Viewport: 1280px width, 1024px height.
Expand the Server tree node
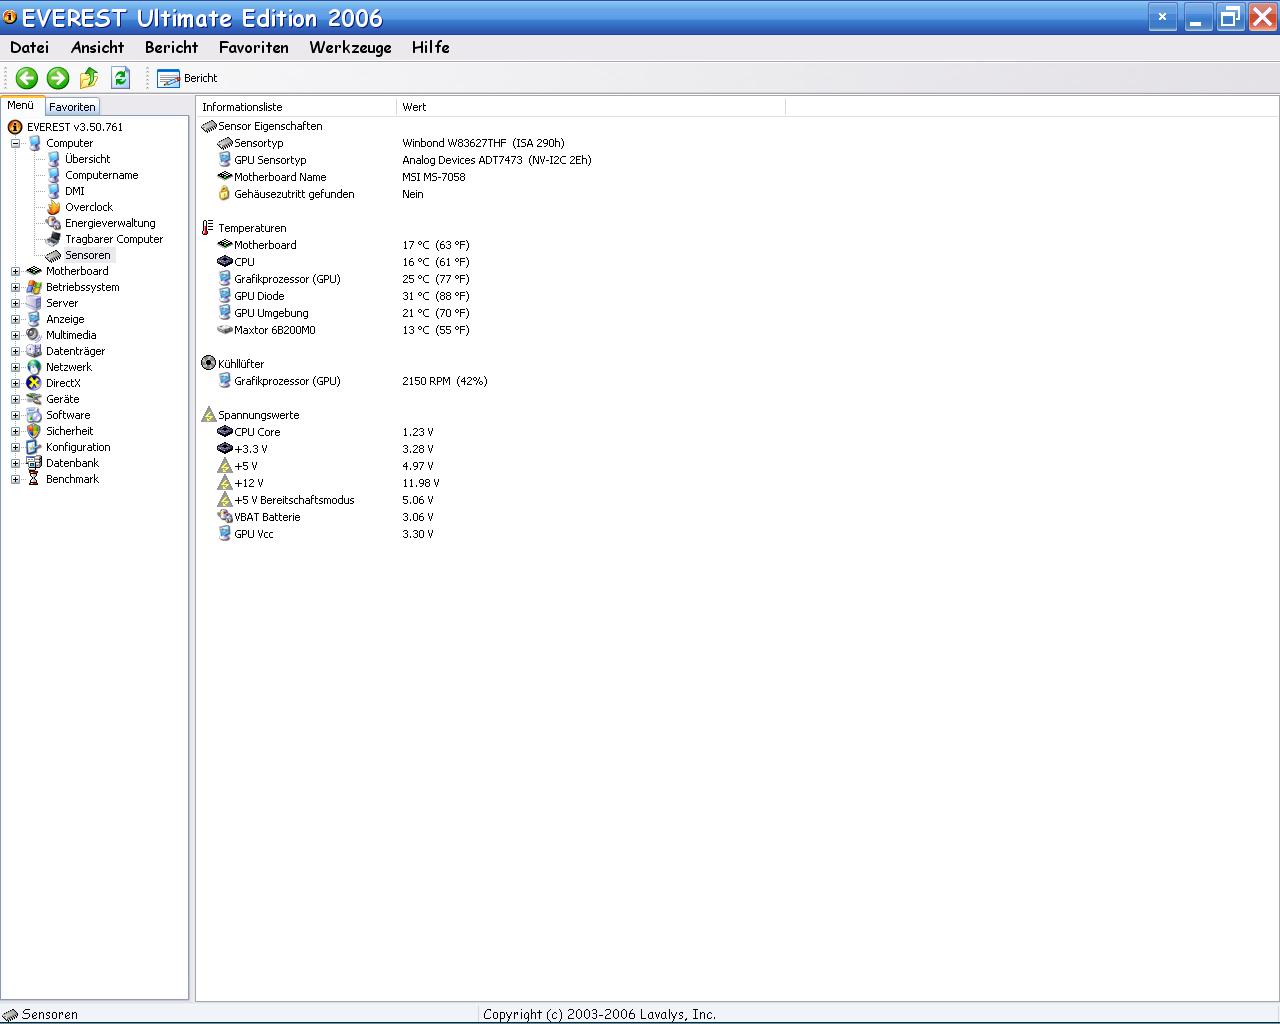pos(16,303)
